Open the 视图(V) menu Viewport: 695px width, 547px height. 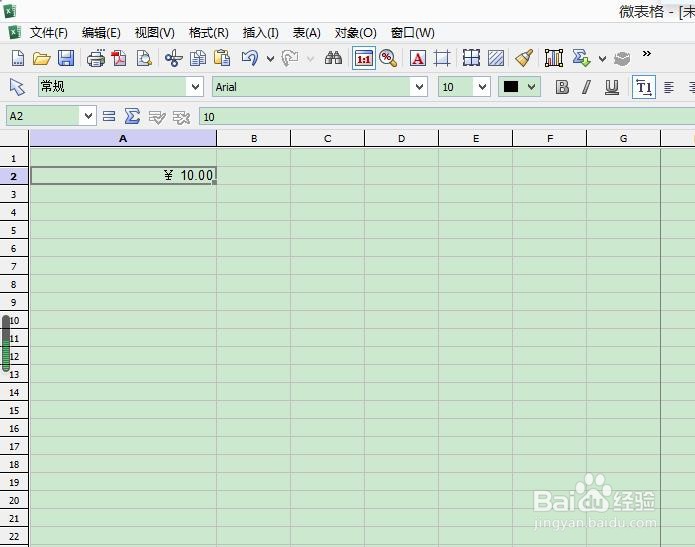coord(155,33)
